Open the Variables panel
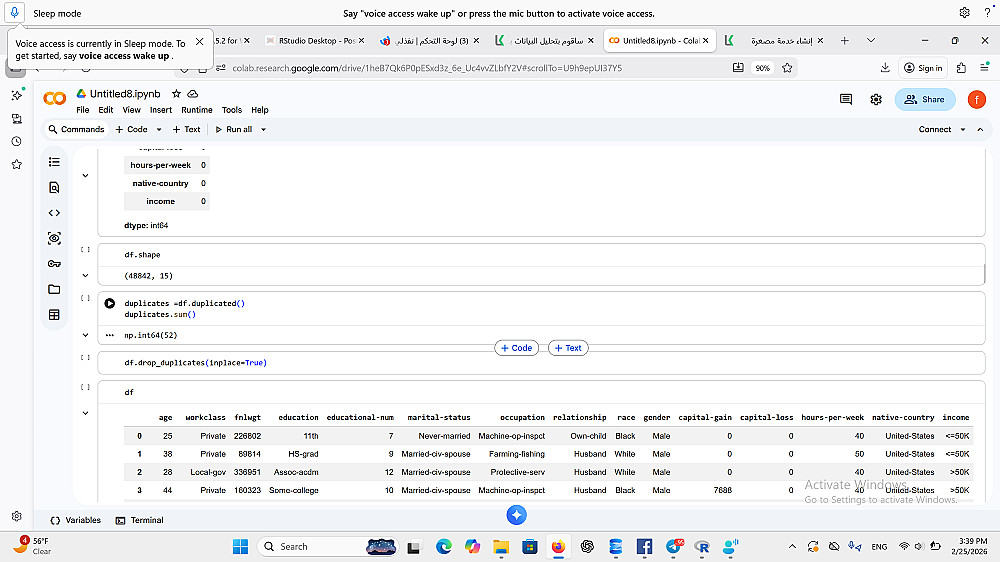 click(75, 521)
